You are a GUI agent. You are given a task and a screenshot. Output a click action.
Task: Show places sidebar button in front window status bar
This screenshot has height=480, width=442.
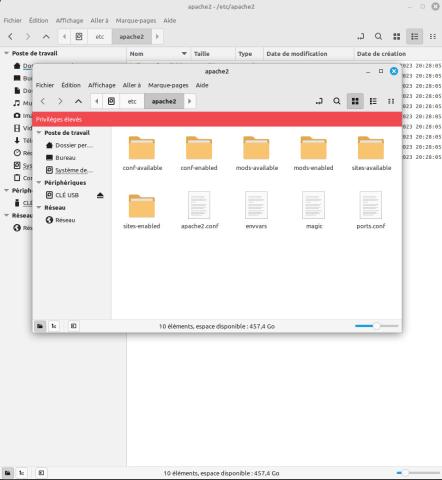[x=40, y=326]
